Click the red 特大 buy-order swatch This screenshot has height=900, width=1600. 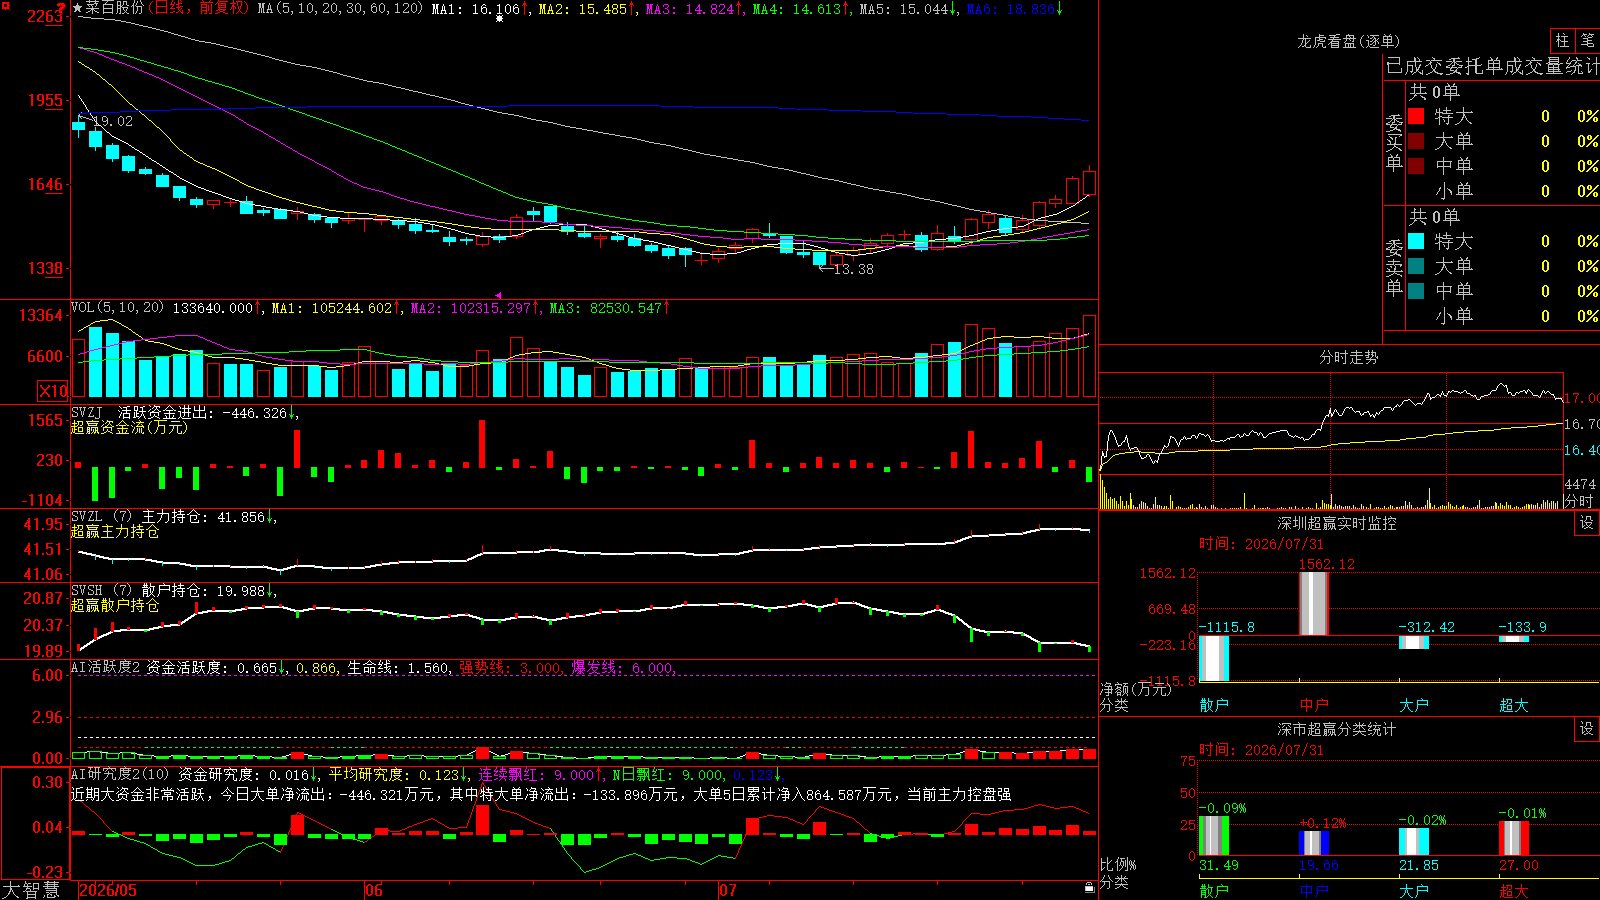point(1416,116)
